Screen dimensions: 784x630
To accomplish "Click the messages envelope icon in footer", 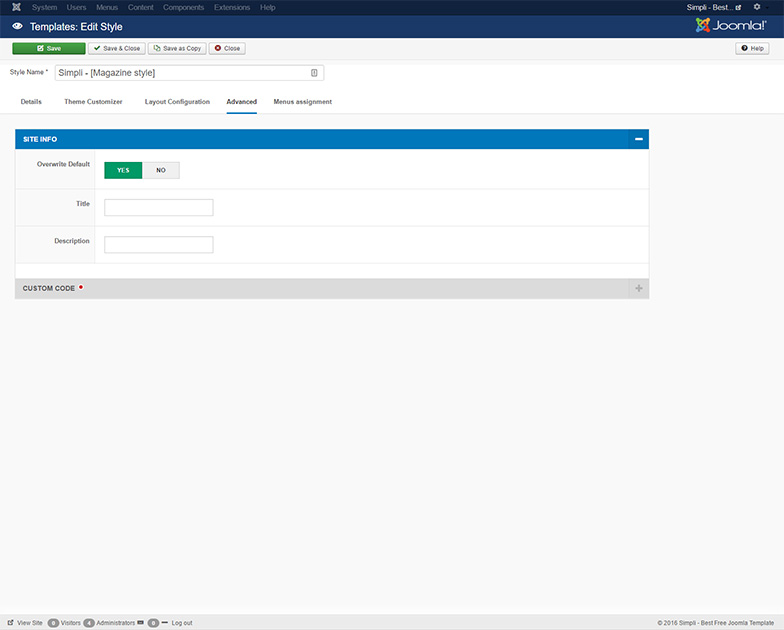I will (x=141, y=622).
